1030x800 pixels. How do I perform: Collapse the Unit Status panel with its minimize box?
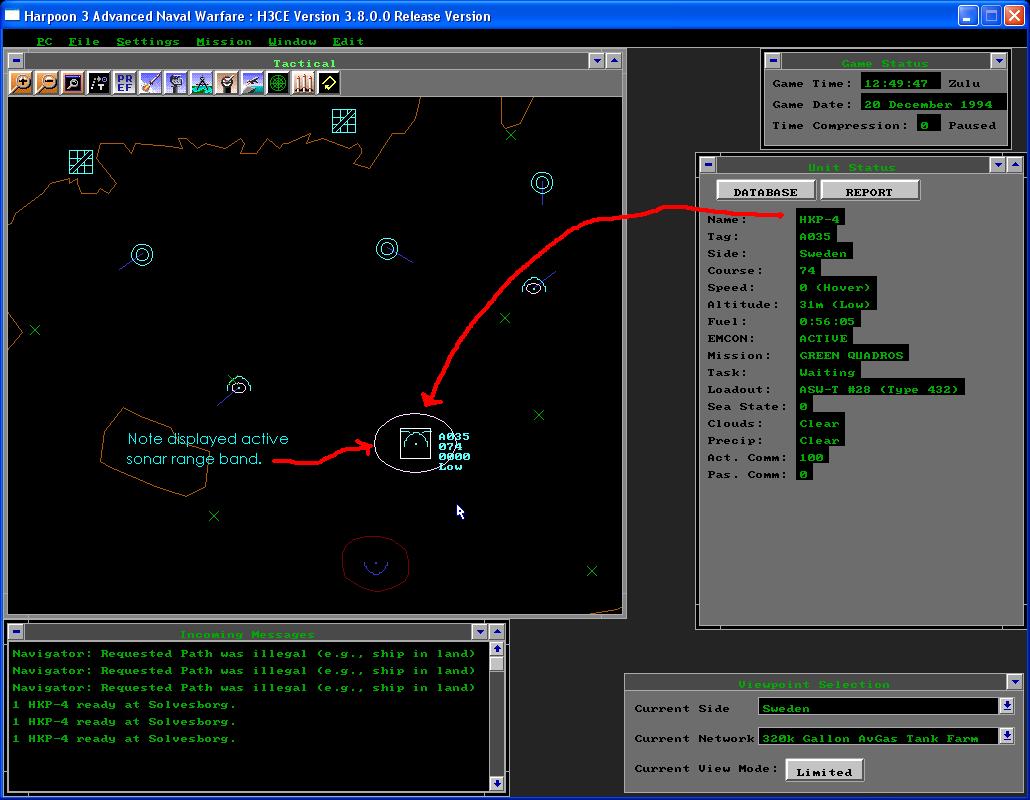click(709, 164)
